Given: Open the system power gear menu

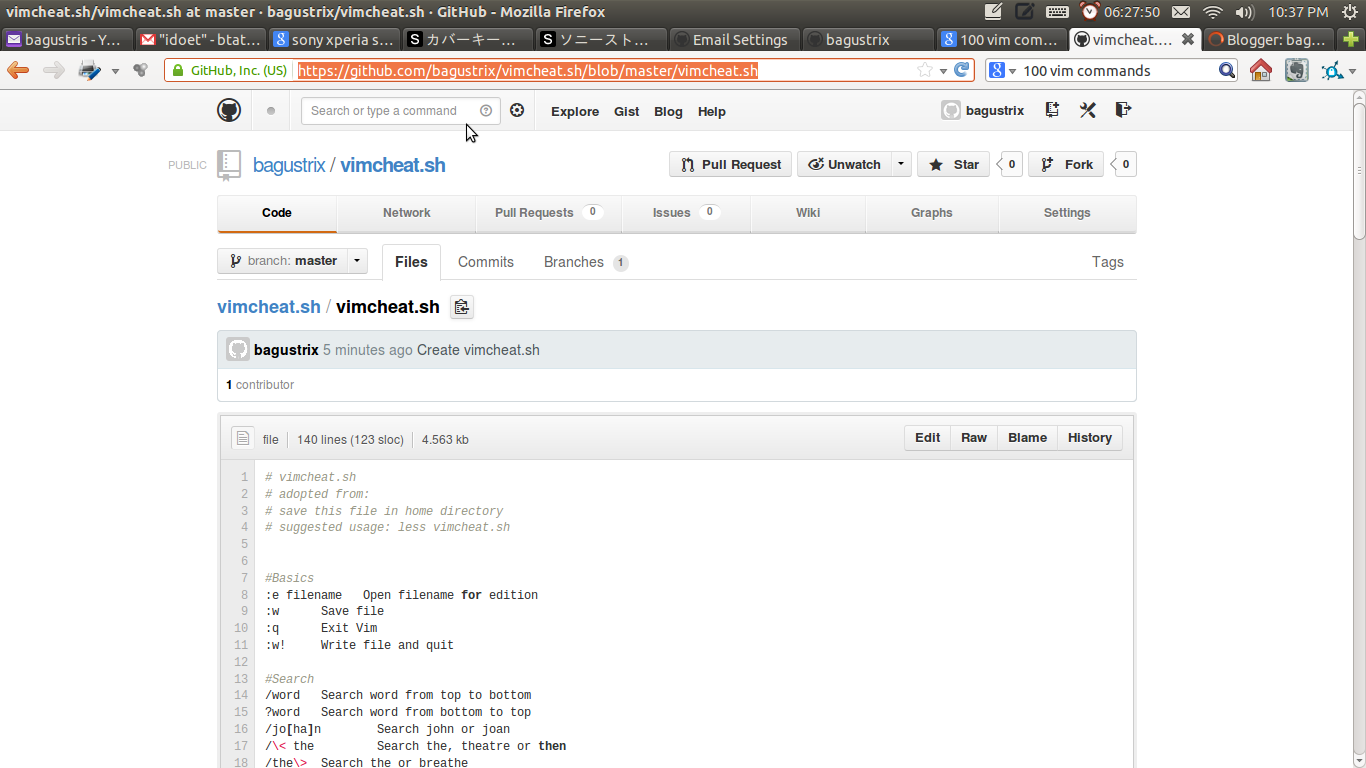Looking at the screenshot, I should [x=1349, y=12].
